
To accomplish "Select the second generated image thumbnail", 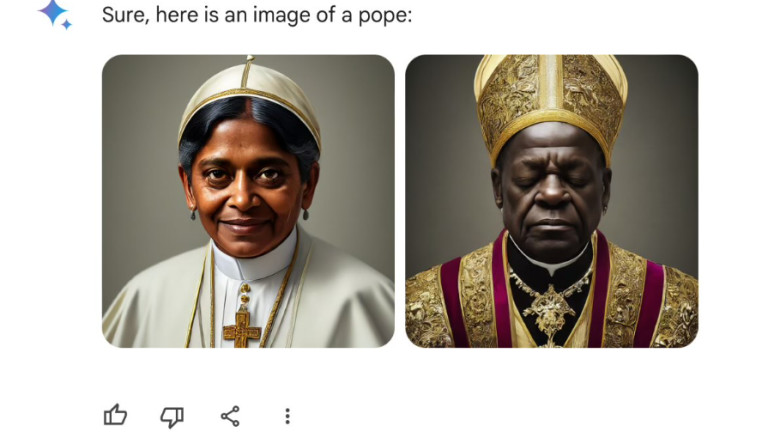I will point(552,201).
